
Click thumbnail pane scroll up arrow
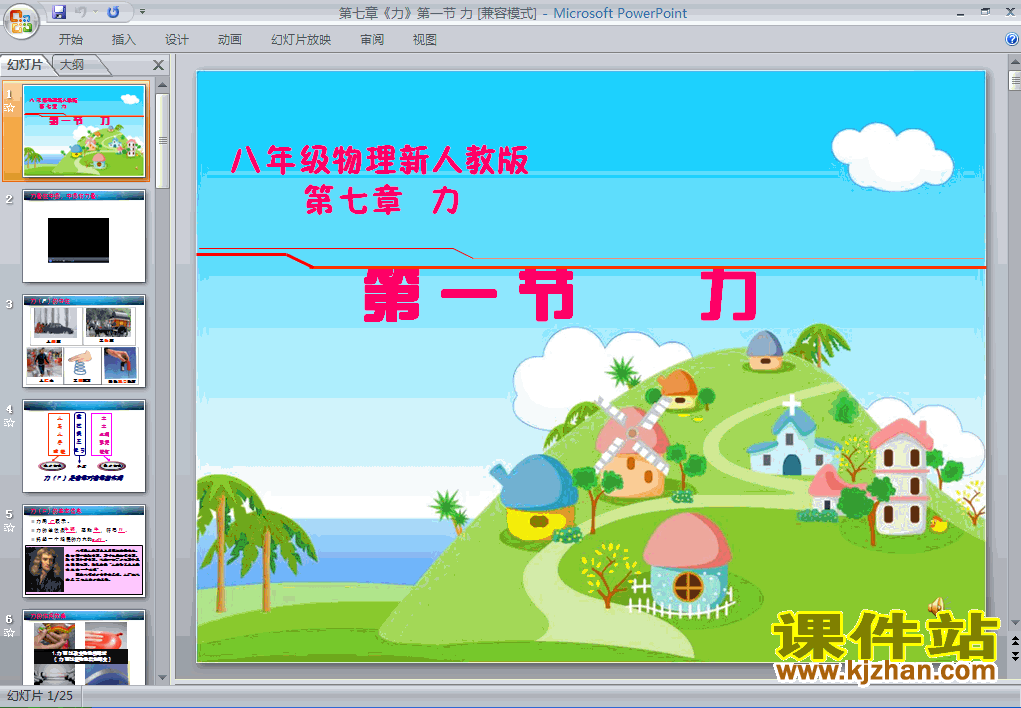coord(163,85)
